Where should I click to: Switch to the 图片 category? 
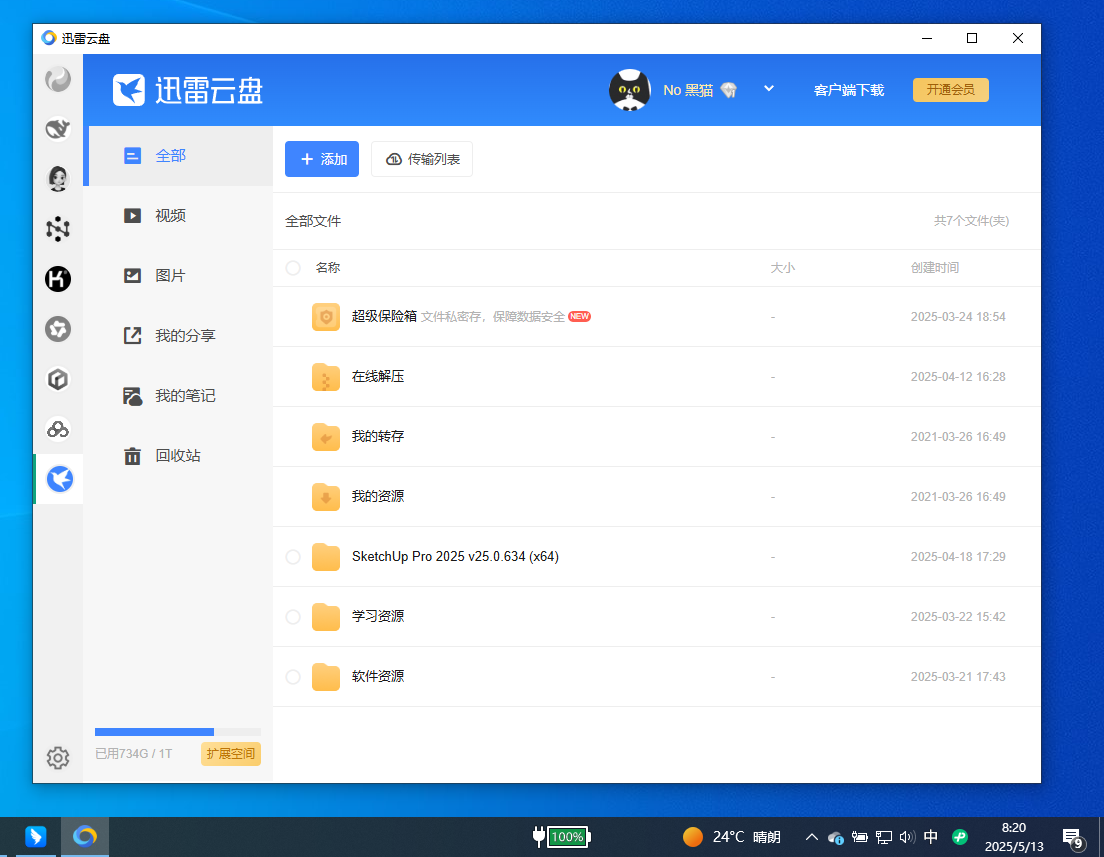[180, 275]
